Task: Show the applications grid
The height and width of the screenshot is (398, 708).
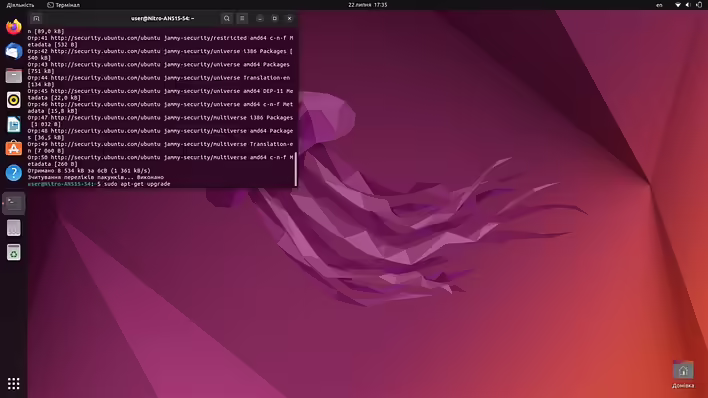Action: 14,384
